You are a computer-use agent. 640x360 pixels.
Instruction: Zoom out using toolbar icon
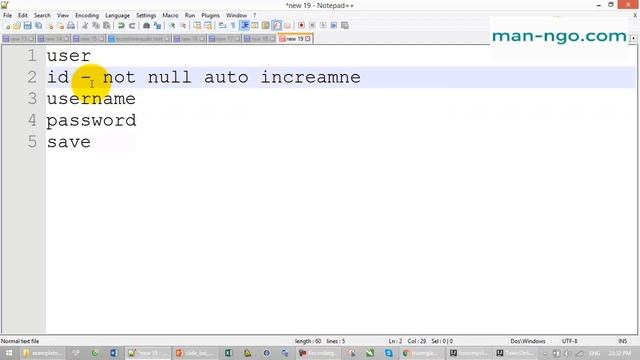(x=183, y=26)
